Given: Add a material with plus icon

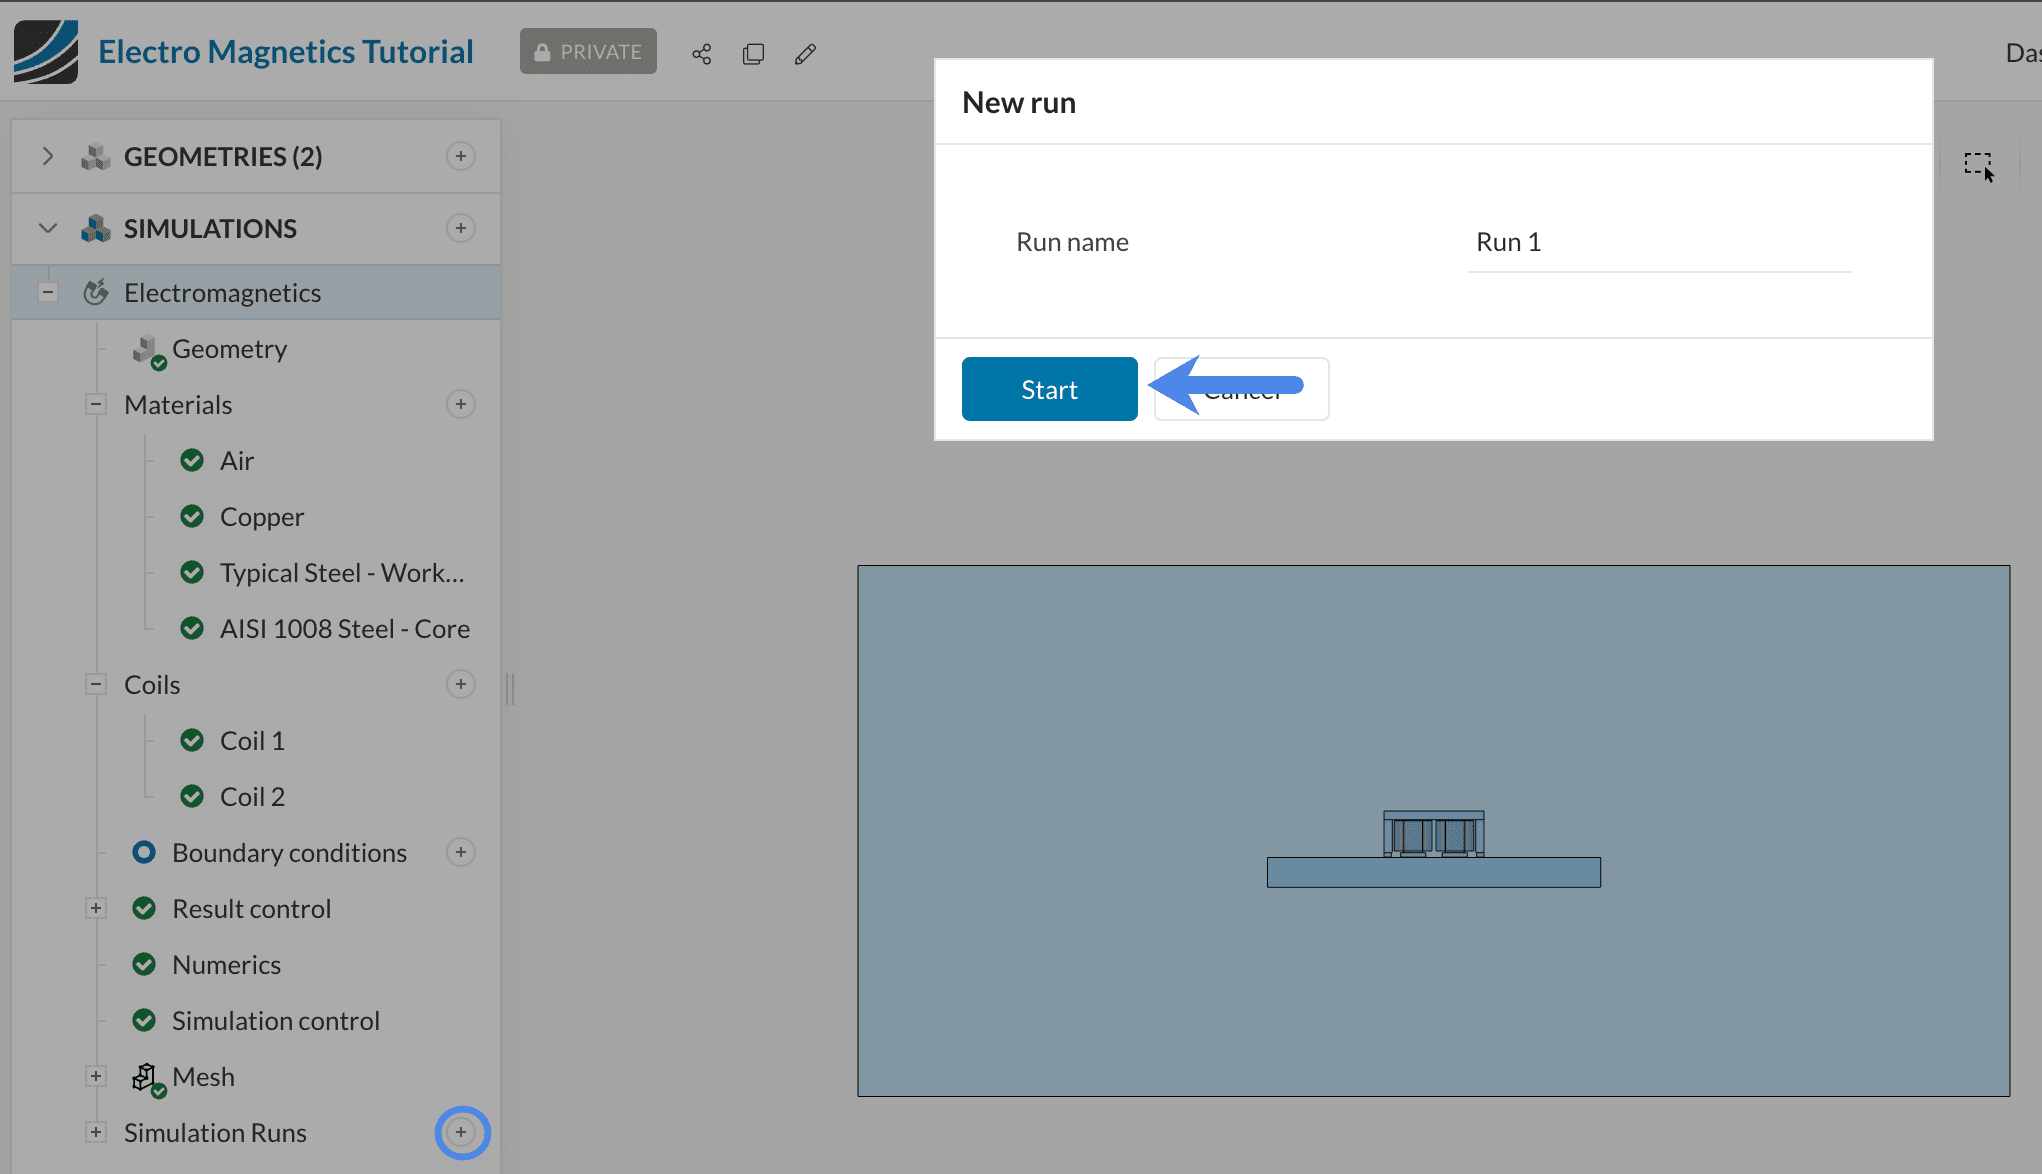Looking at the screenshot, I should tap(460, 404).
